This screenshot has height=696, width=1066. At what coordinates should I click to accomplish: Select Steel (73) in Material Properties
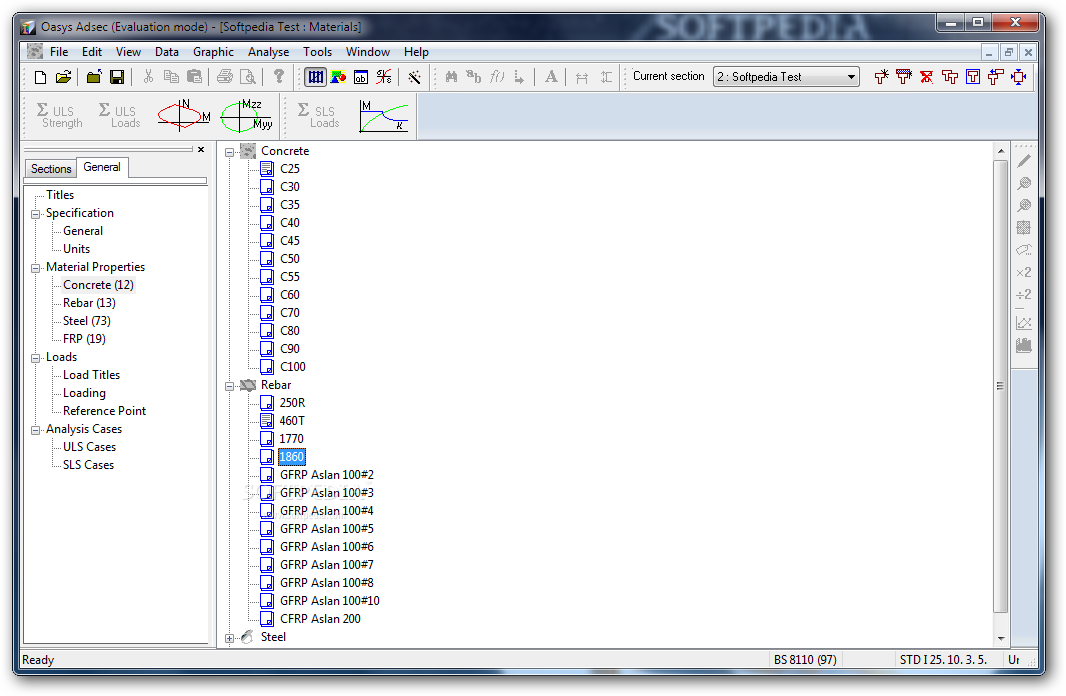[86, 321]
